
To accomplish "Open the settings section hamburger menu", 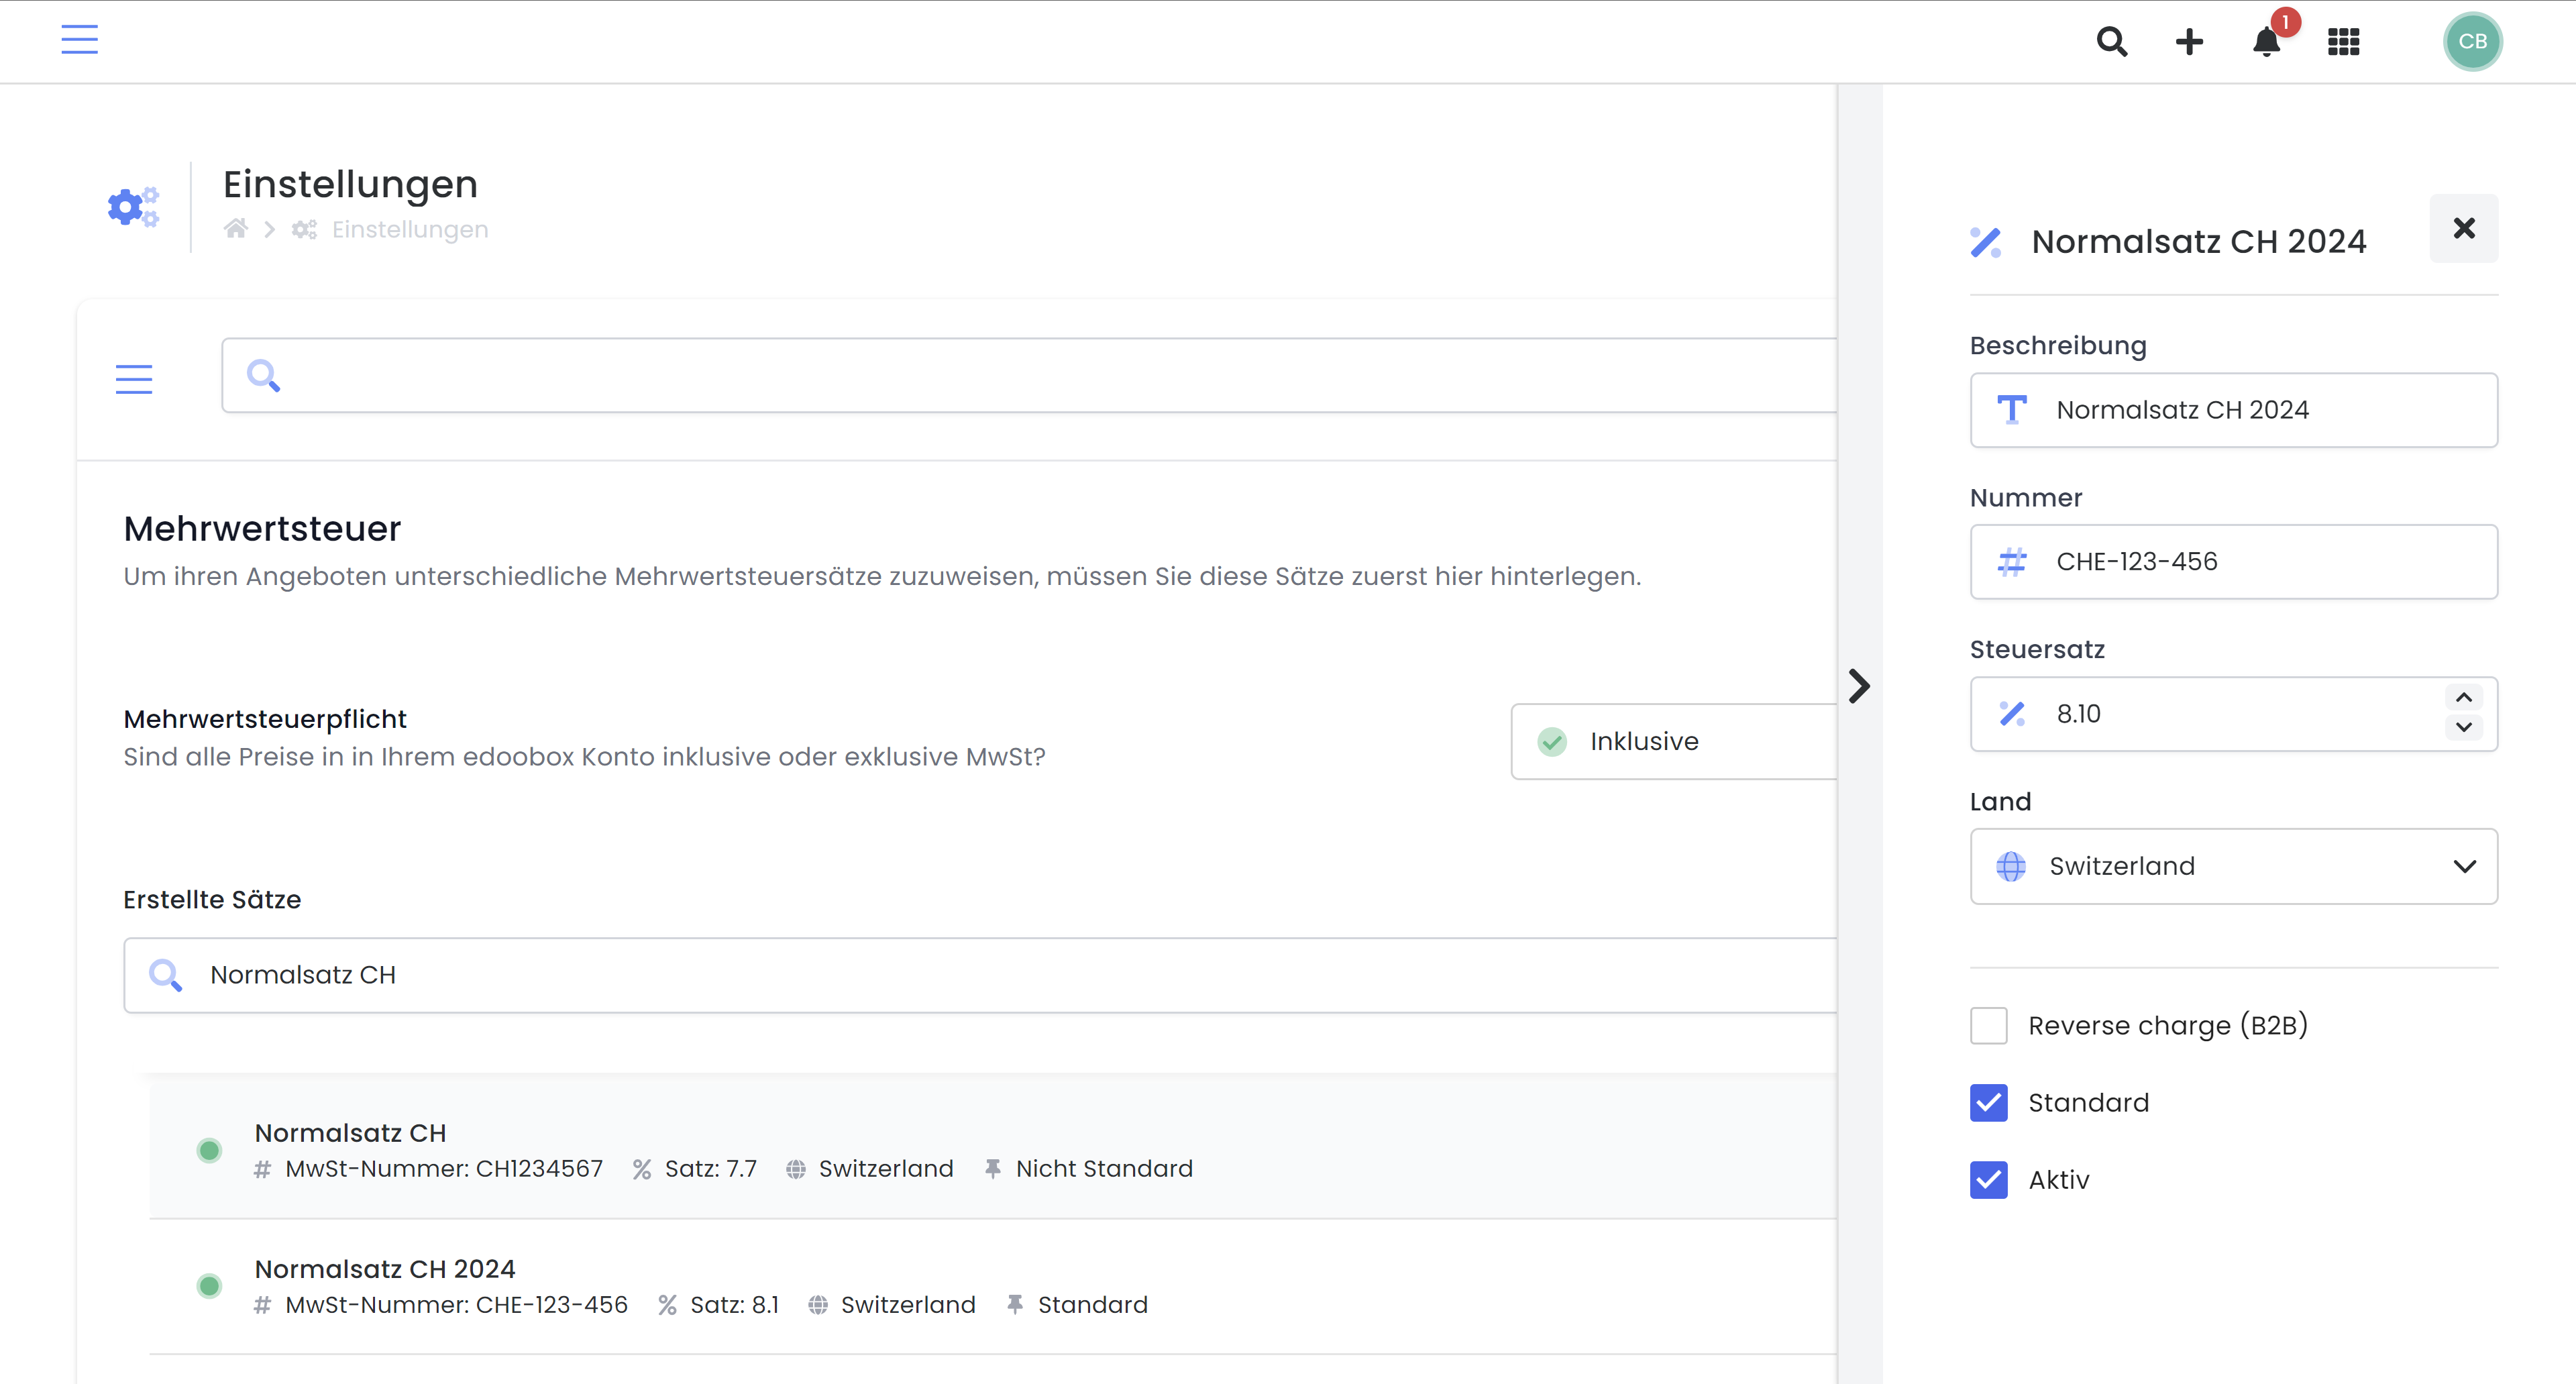I will (x=134, y=378).
